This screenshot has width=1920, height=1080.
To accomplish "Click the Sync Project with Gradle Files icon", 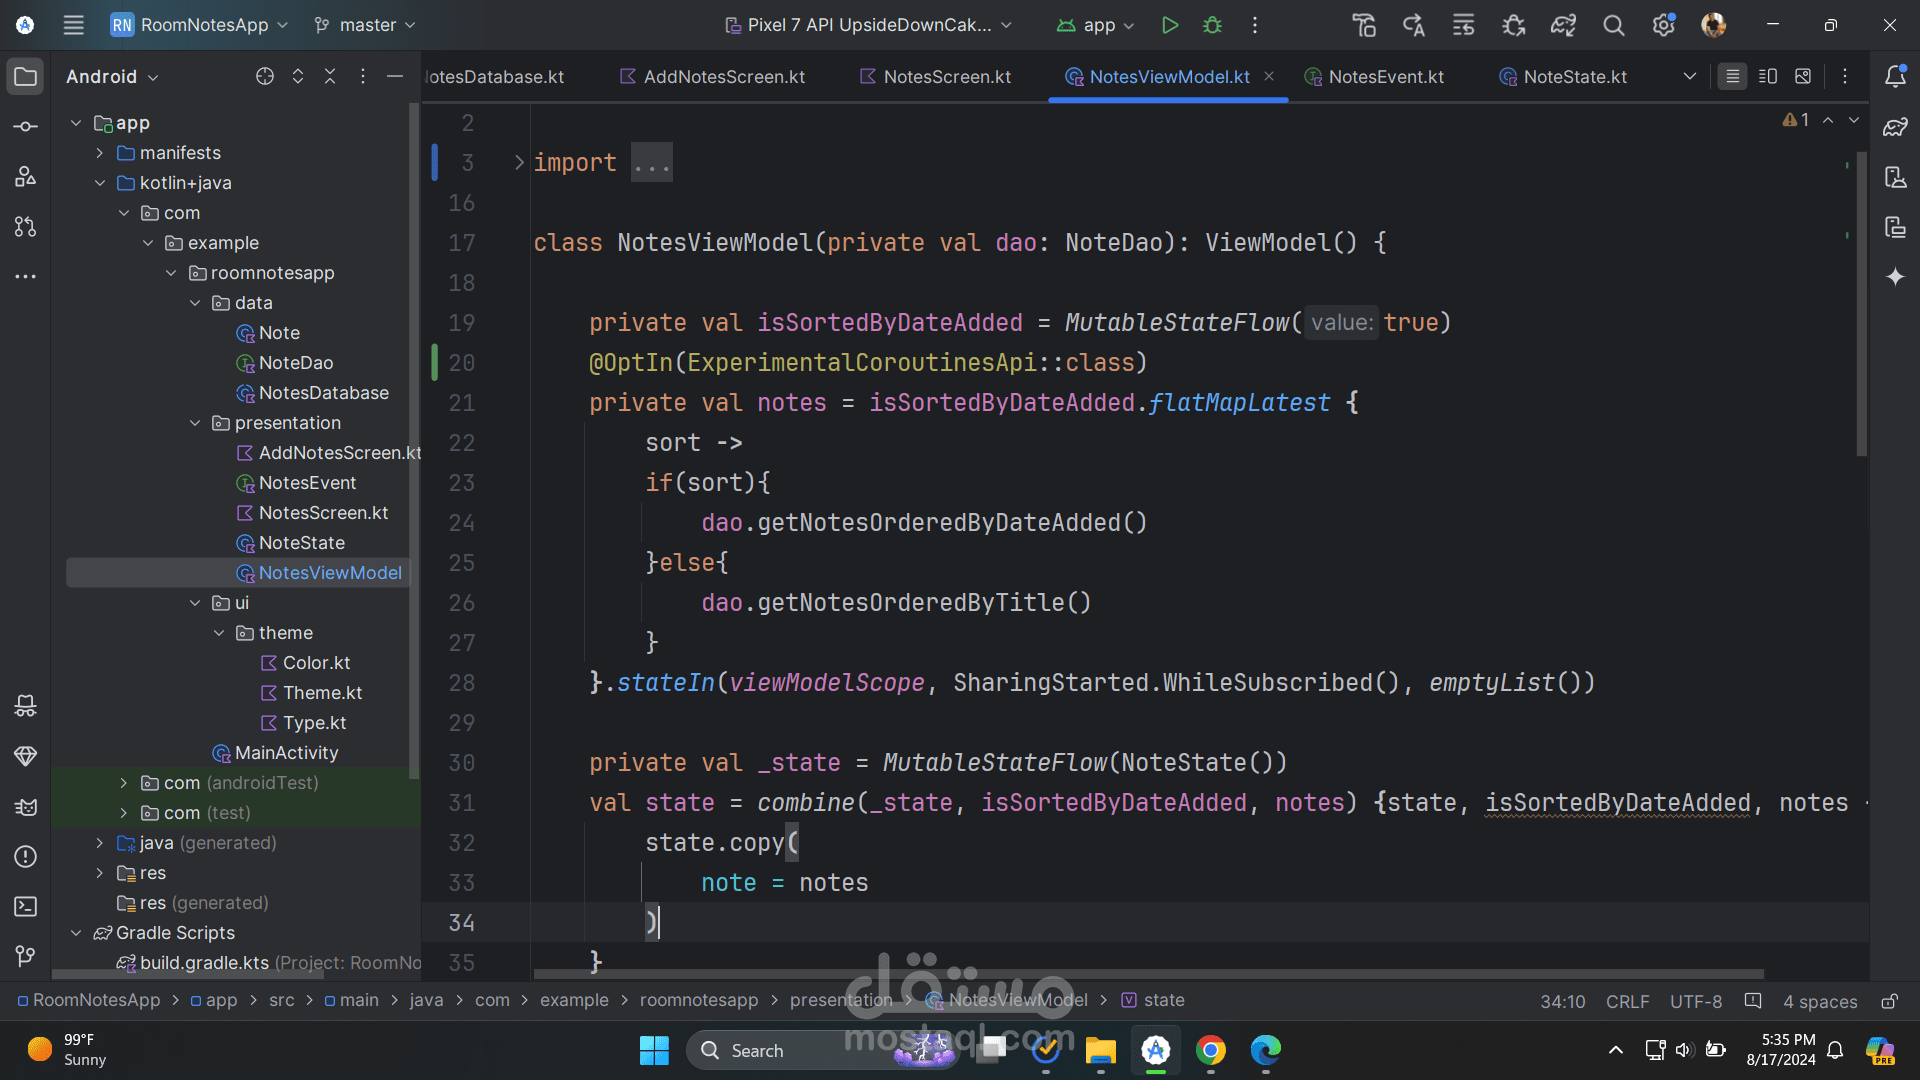I will 1563,25.
